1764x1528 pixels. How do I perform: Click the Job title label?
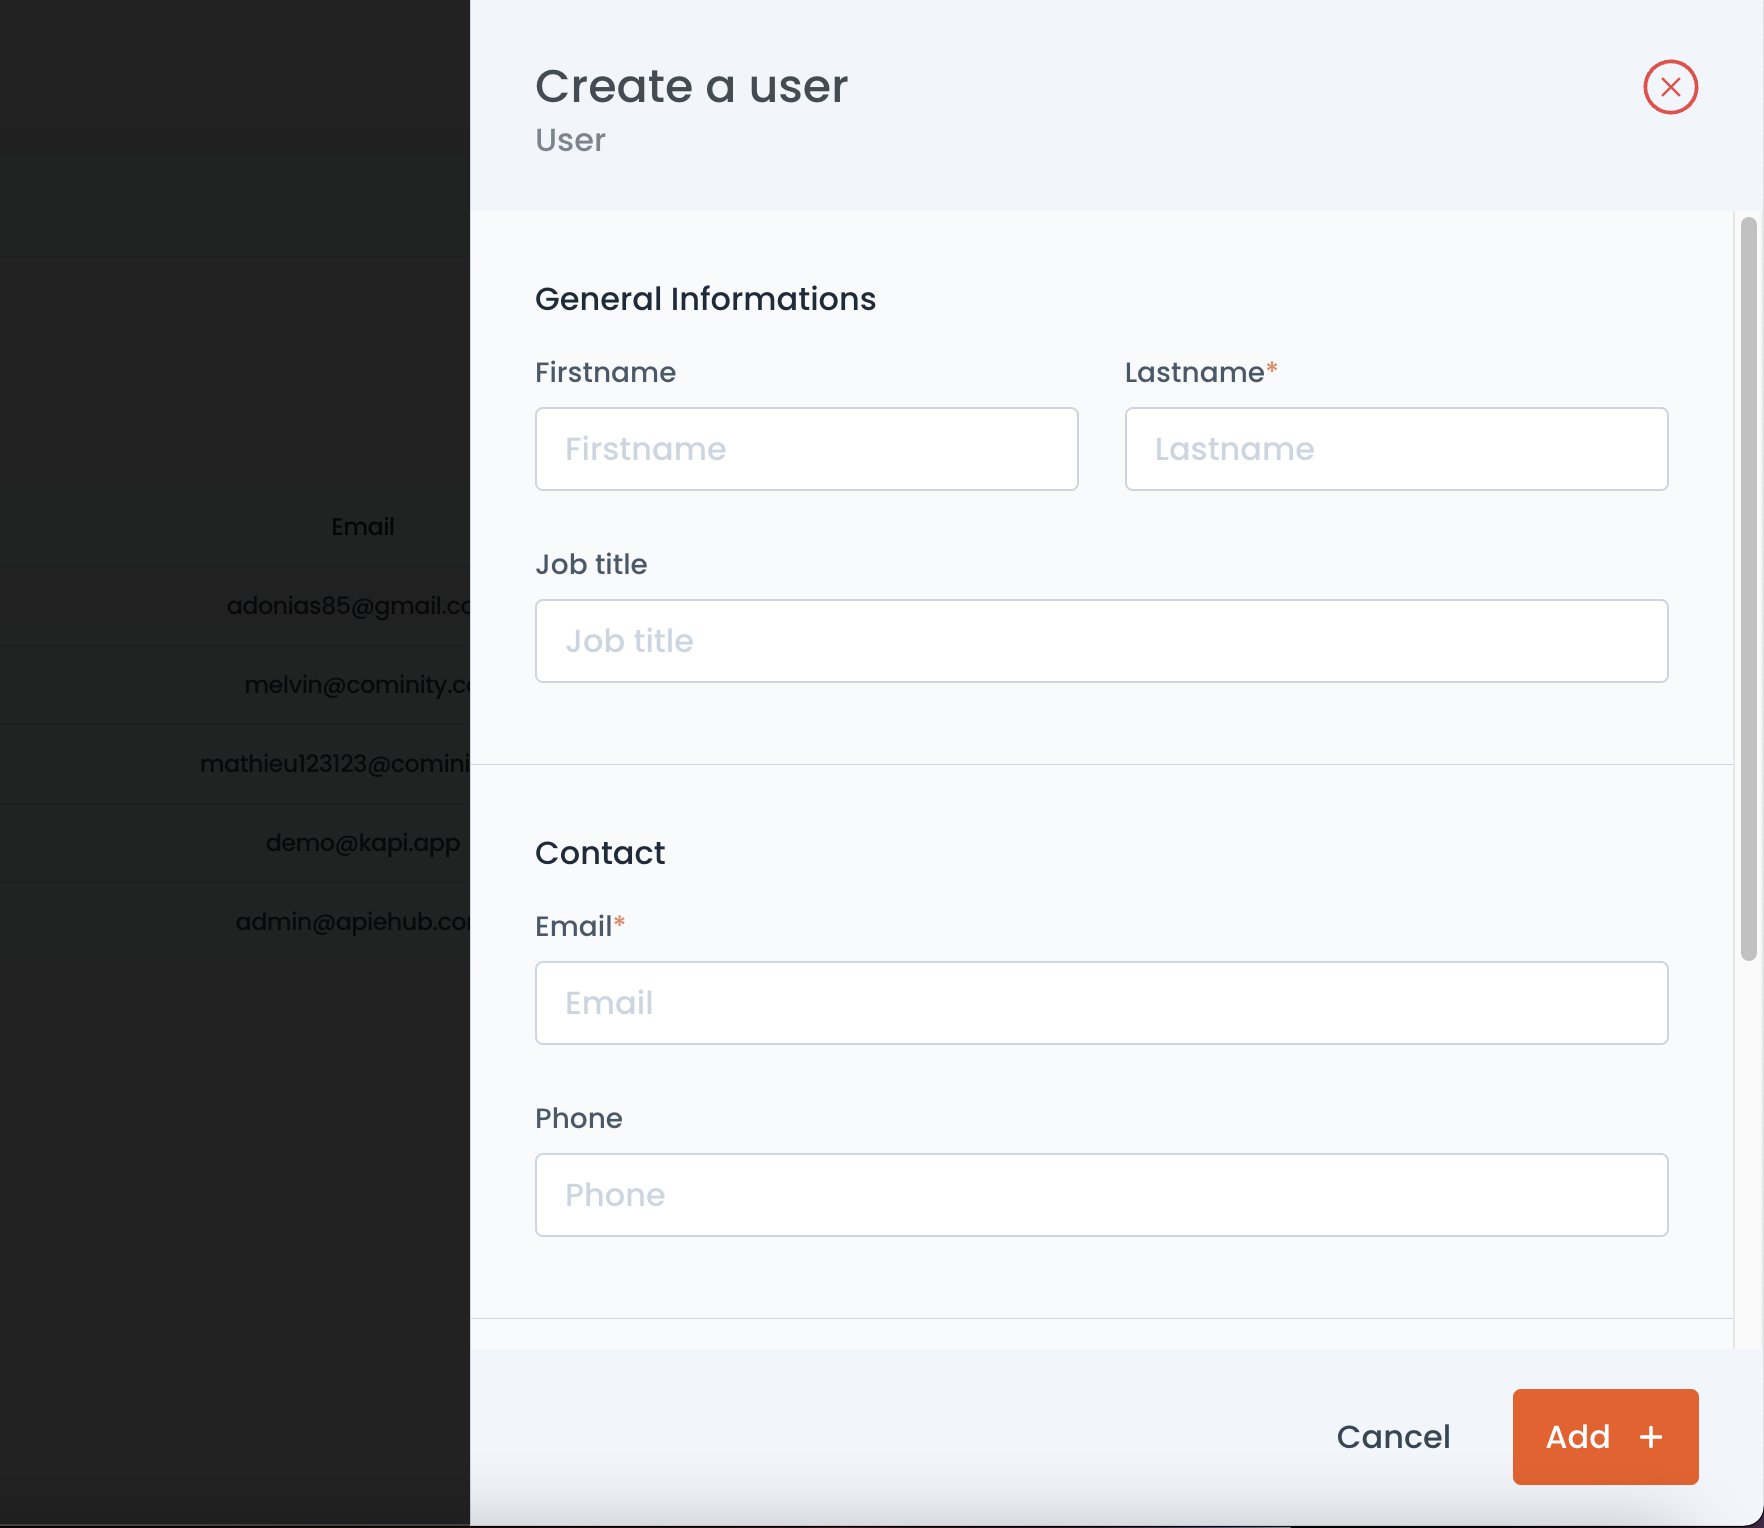click(591, 564)
